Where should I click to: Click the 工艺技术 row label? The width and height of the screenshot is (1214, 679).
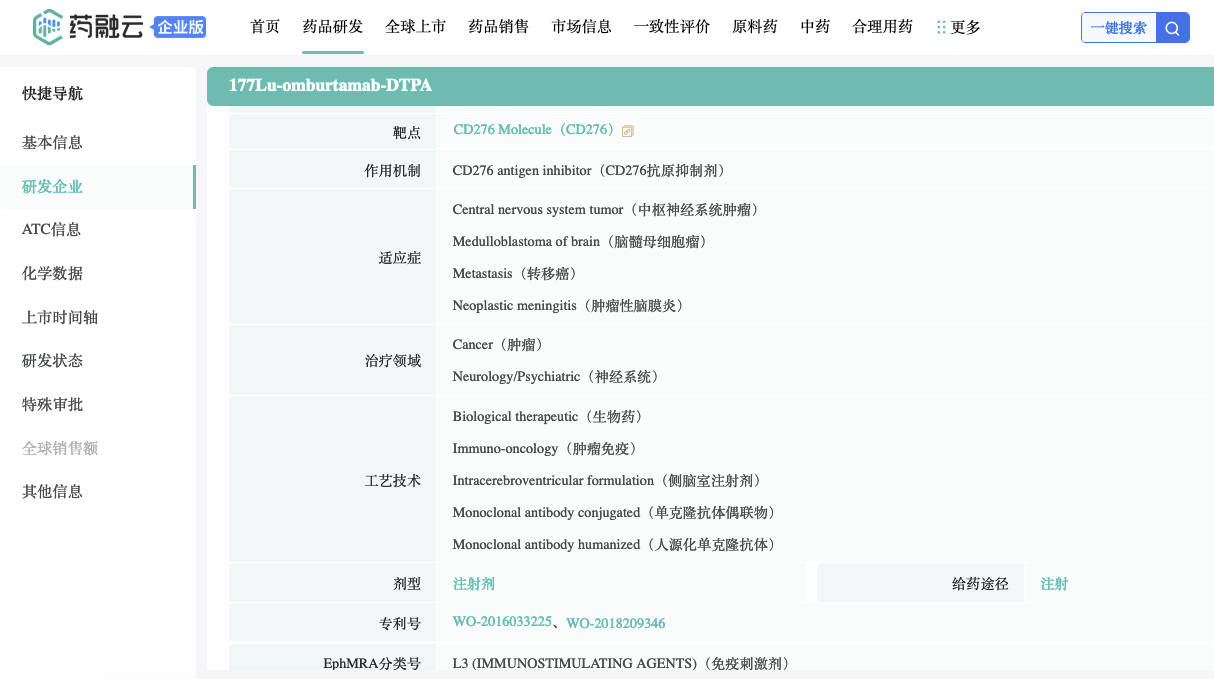pos(393,481)
